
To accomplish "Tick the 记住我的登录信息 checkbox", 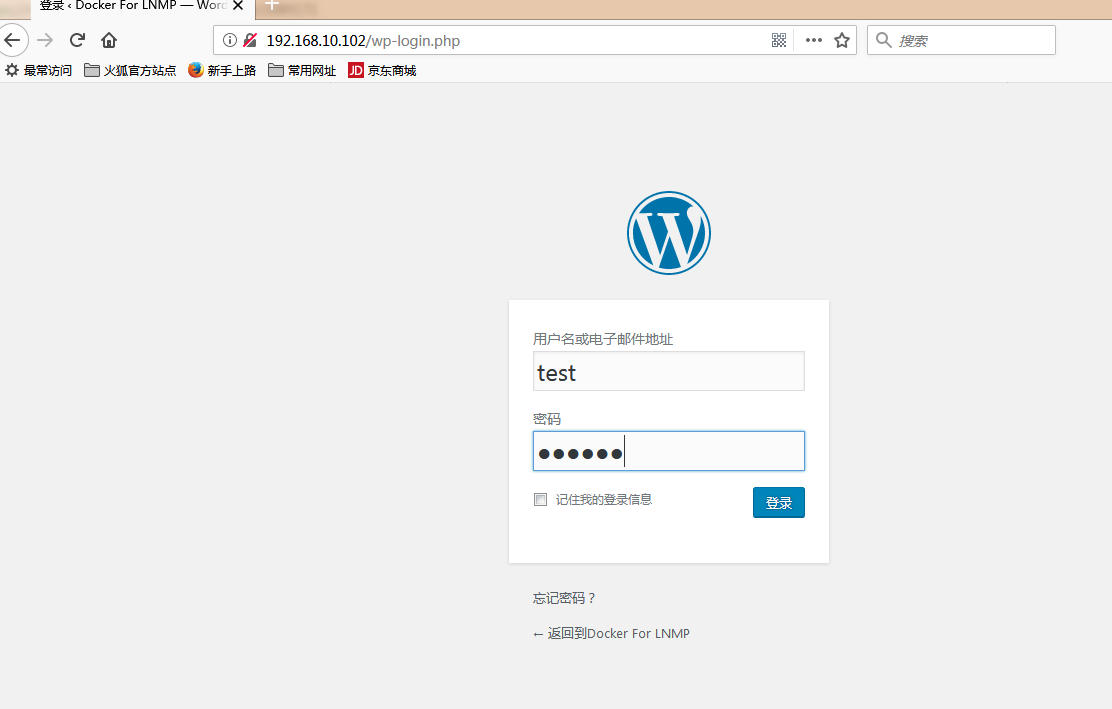I will (x=540, y=499).
